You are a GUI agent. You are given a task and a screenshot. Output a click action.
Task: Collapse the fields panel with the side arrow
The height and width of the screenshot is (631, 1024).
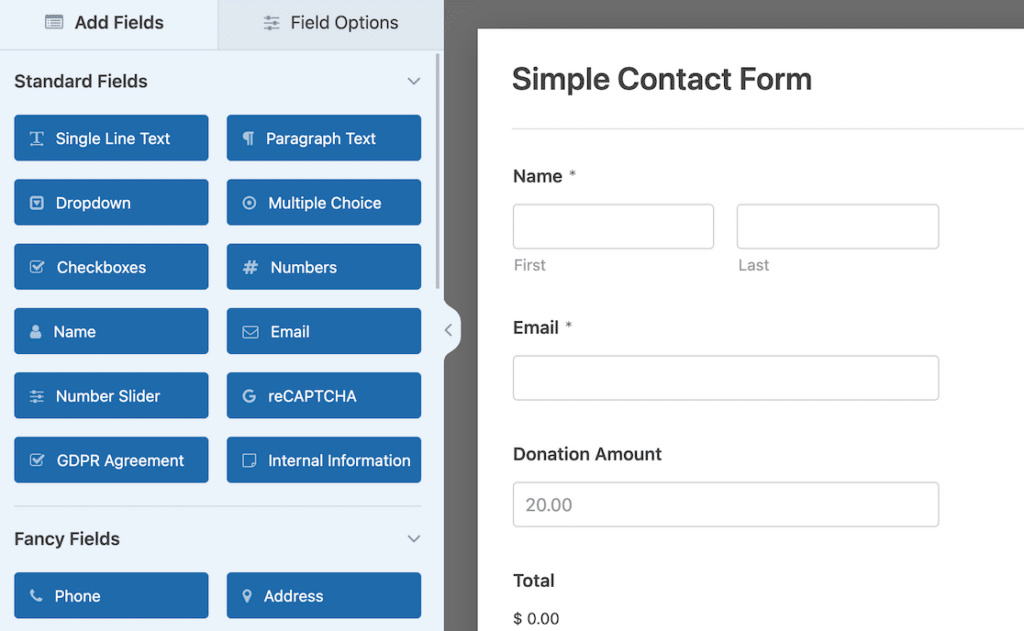point(447,328)
